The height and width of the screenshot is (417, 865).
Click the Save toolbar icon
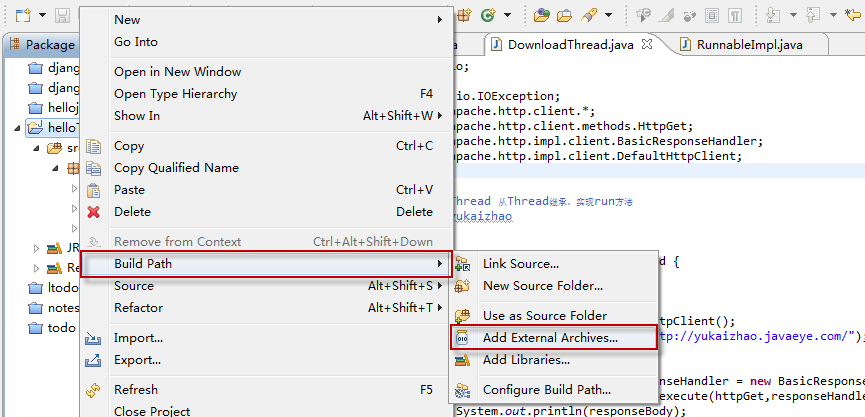point(62,15)
